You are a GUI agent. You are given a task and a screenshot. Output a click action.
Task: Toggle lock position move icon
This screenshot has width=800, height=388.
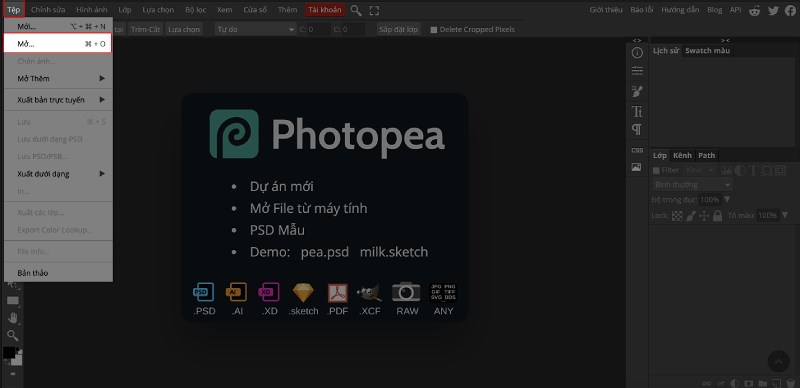click(x=704, y=216)
